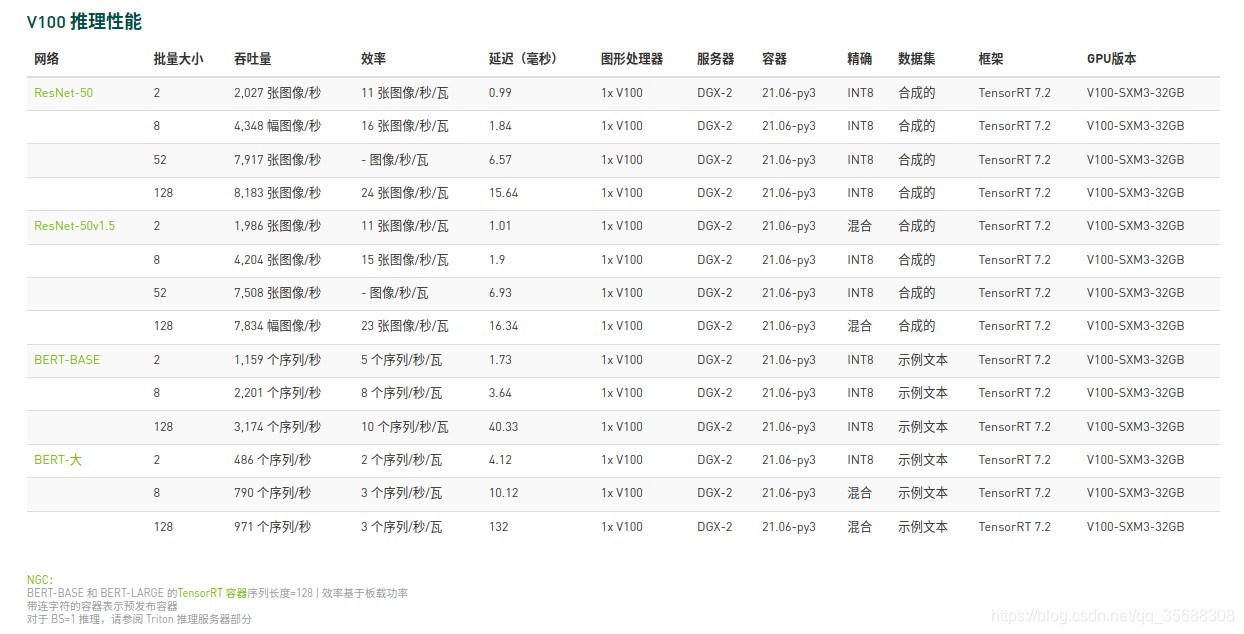1244x634 pixels.
Task: Click the 延迟（毫秒） column header
Action: point(523,59)
